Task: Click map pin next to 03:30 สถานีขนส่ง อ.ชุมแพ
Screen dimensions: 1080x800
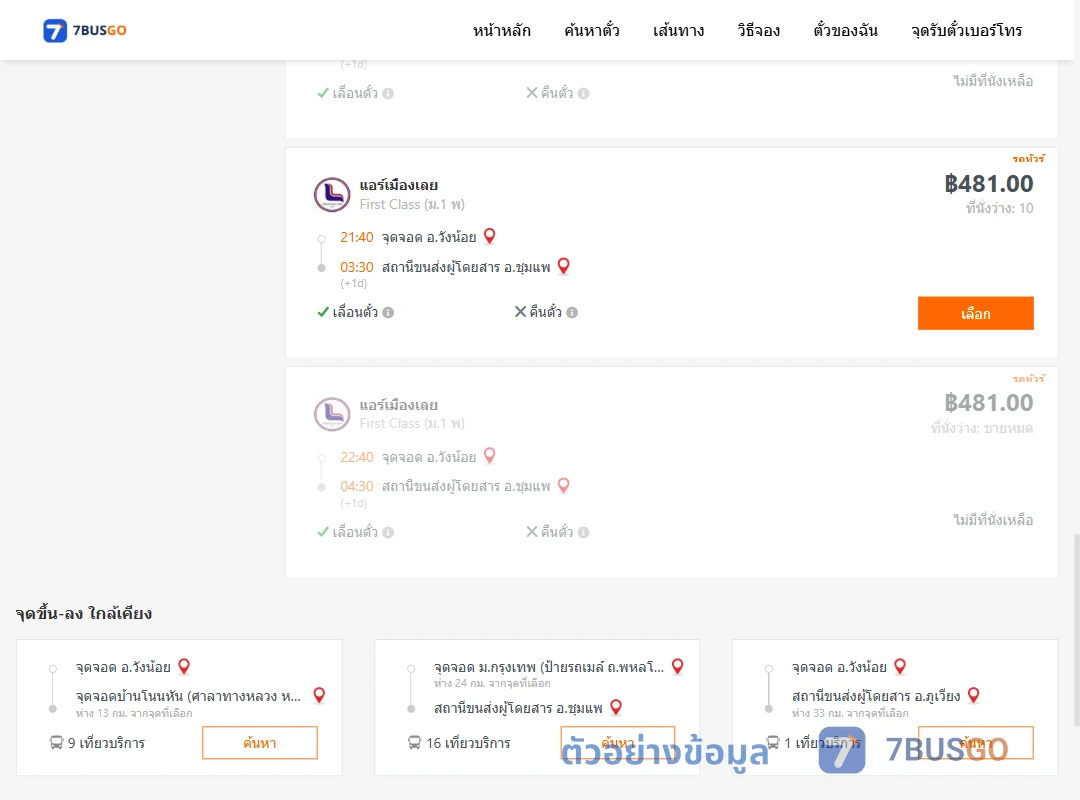Action: 563,266
